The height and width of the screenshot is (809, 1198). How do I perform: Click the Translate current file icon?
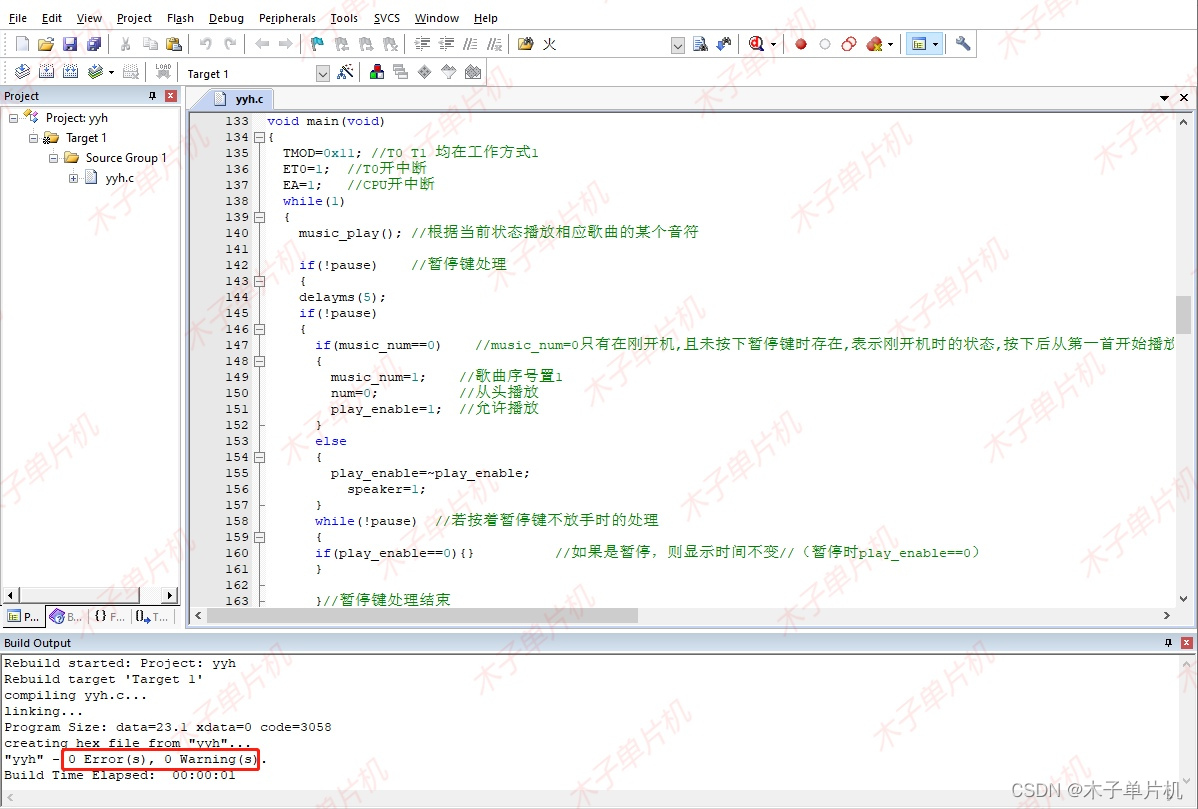pos(23,72)
